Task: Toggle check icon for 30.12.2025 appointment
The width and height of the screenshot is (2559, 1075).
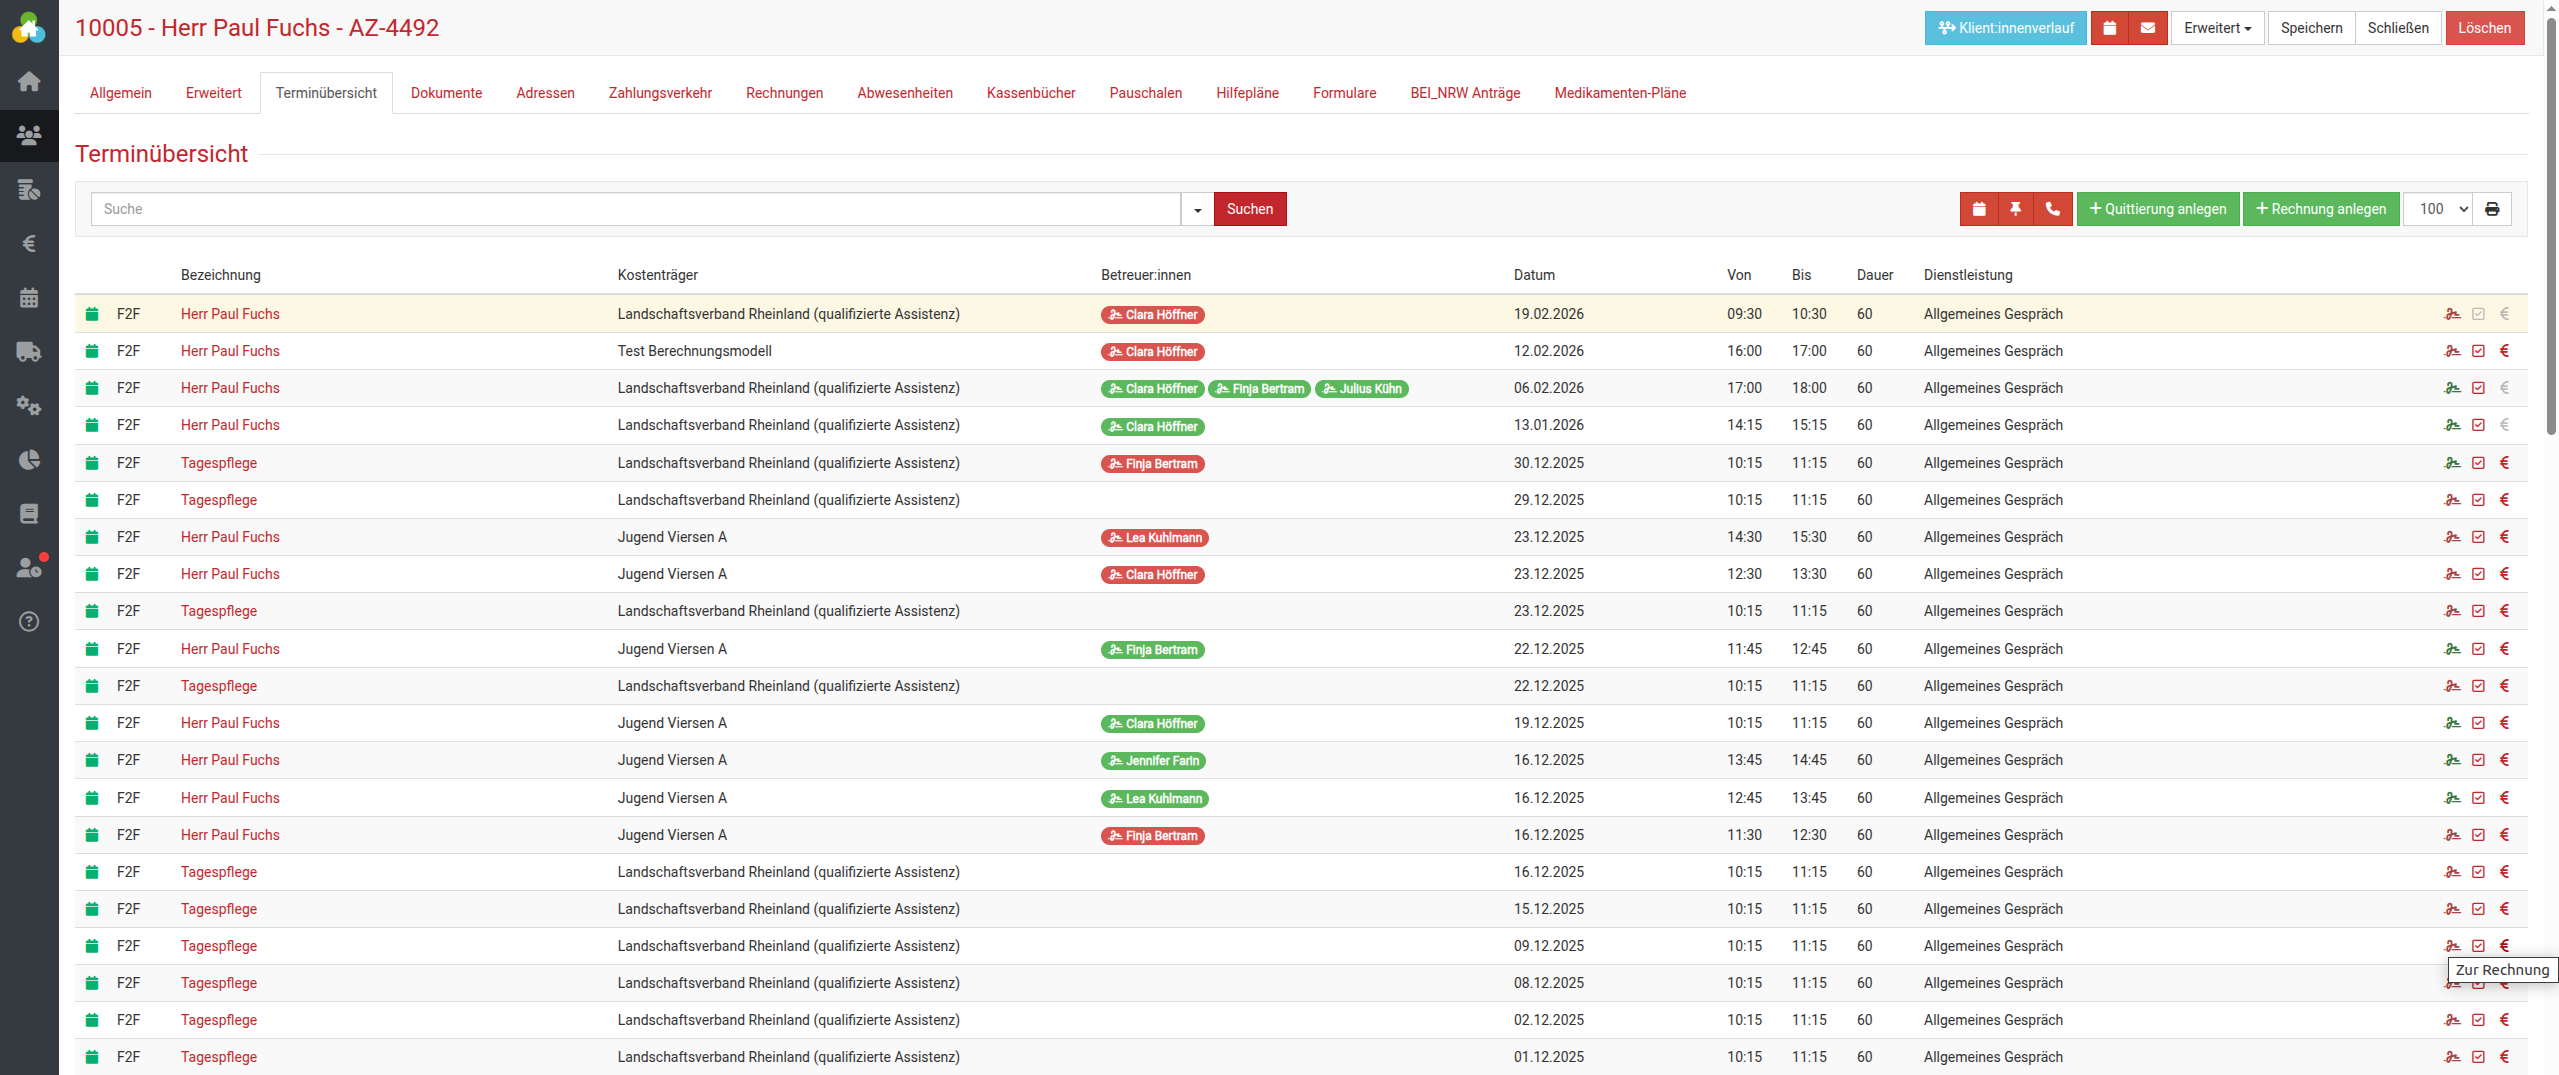Action: coord(2478,463)
